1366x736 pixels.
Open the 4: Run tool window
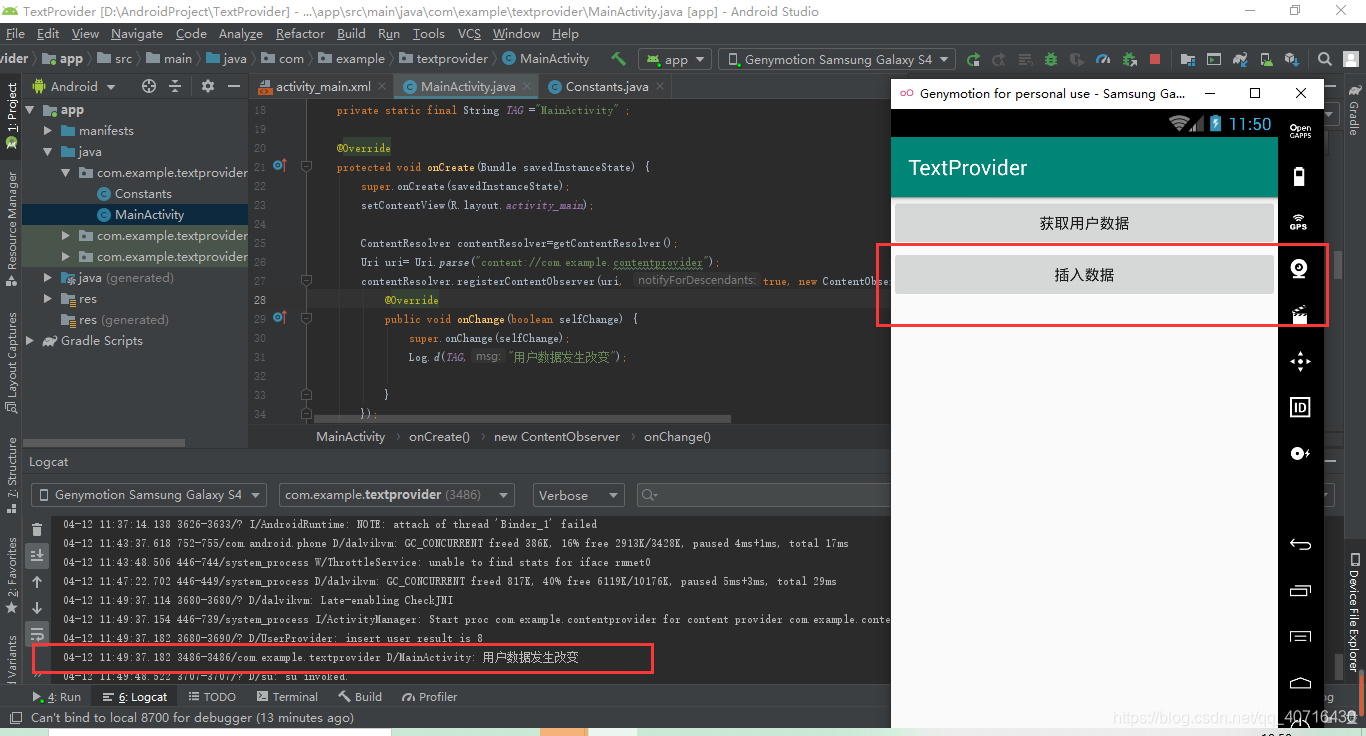(57, 697)
